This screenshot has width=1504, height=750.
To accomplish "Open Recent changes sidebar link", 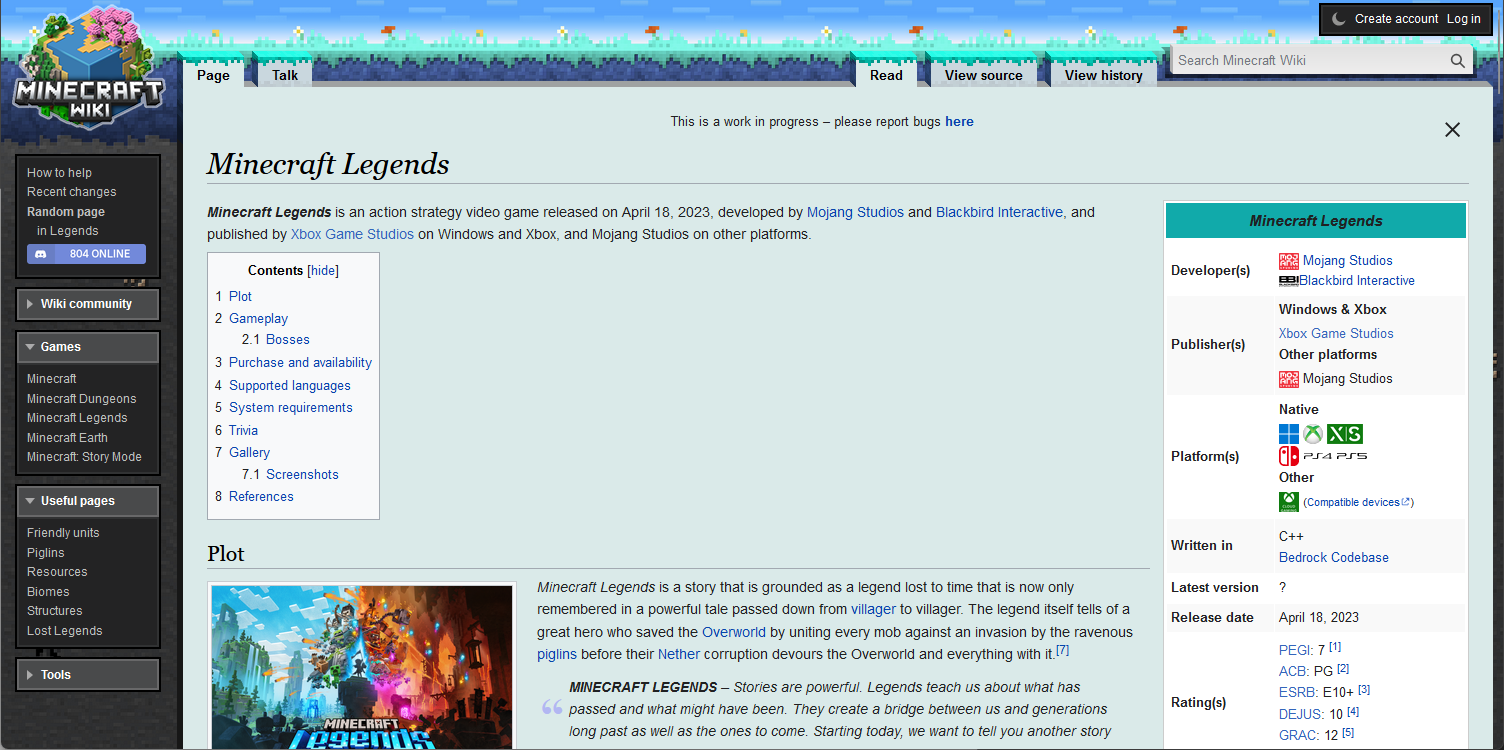I will point(72,192).
